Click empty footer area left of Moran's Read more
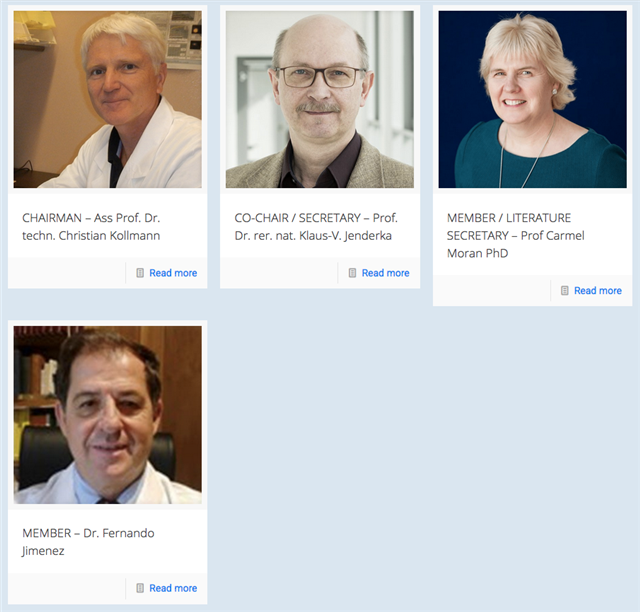This screenshot has height=612, width=640. point(492,290)
